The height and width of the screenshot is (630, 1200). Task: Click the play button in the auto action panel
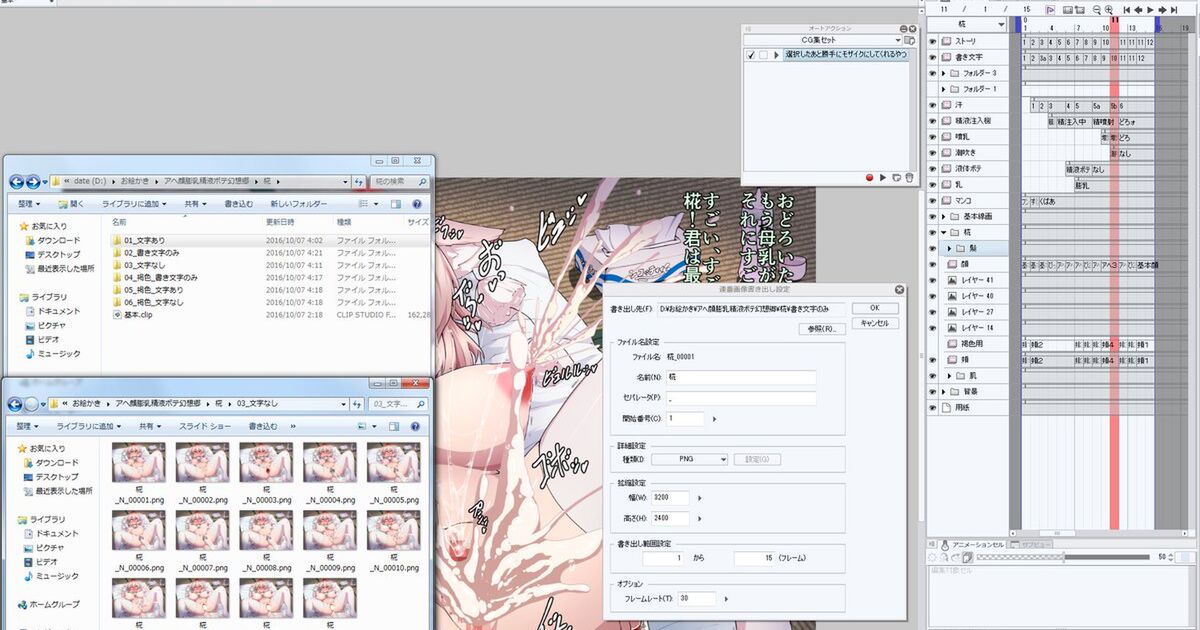click(x=883, y=178)
